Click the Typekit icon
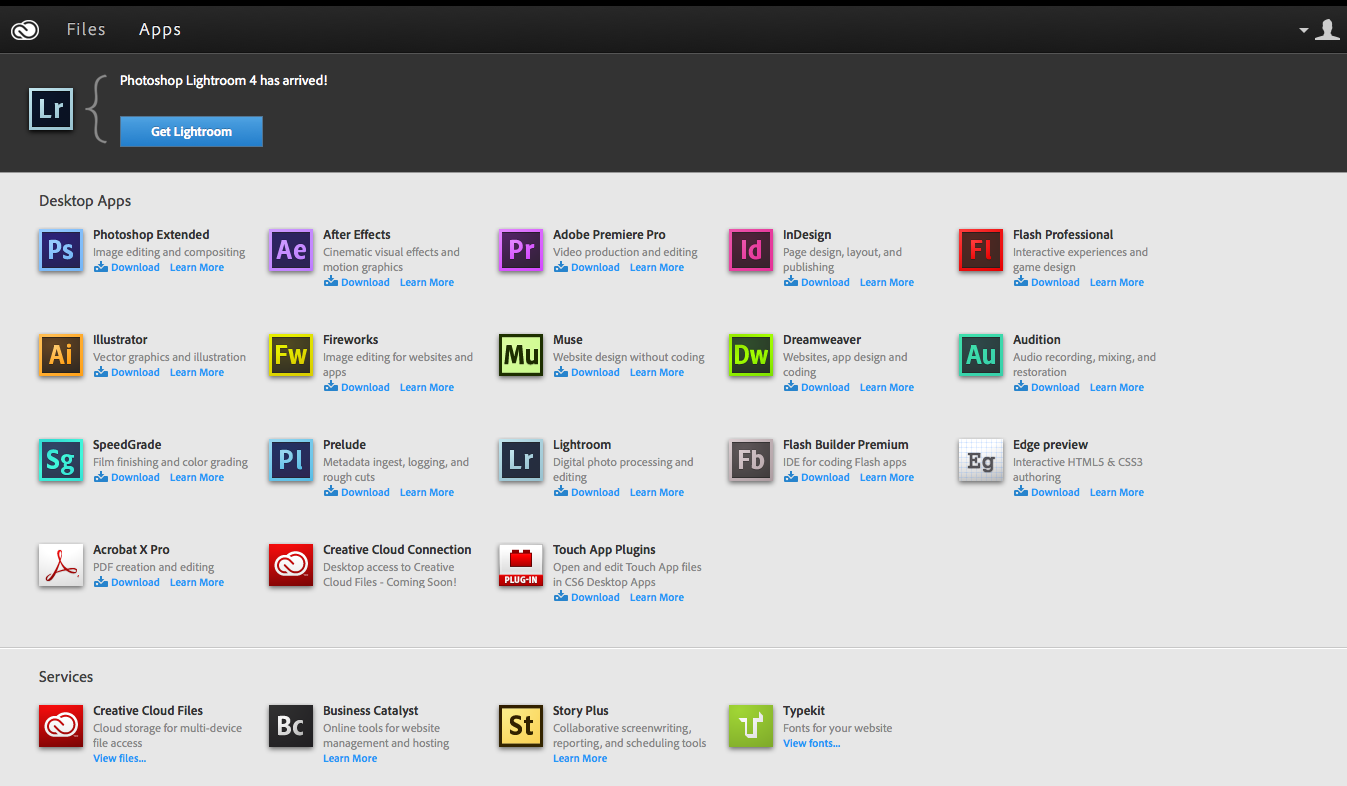Viewport: 1347px width, 786px height. (751, 726)
